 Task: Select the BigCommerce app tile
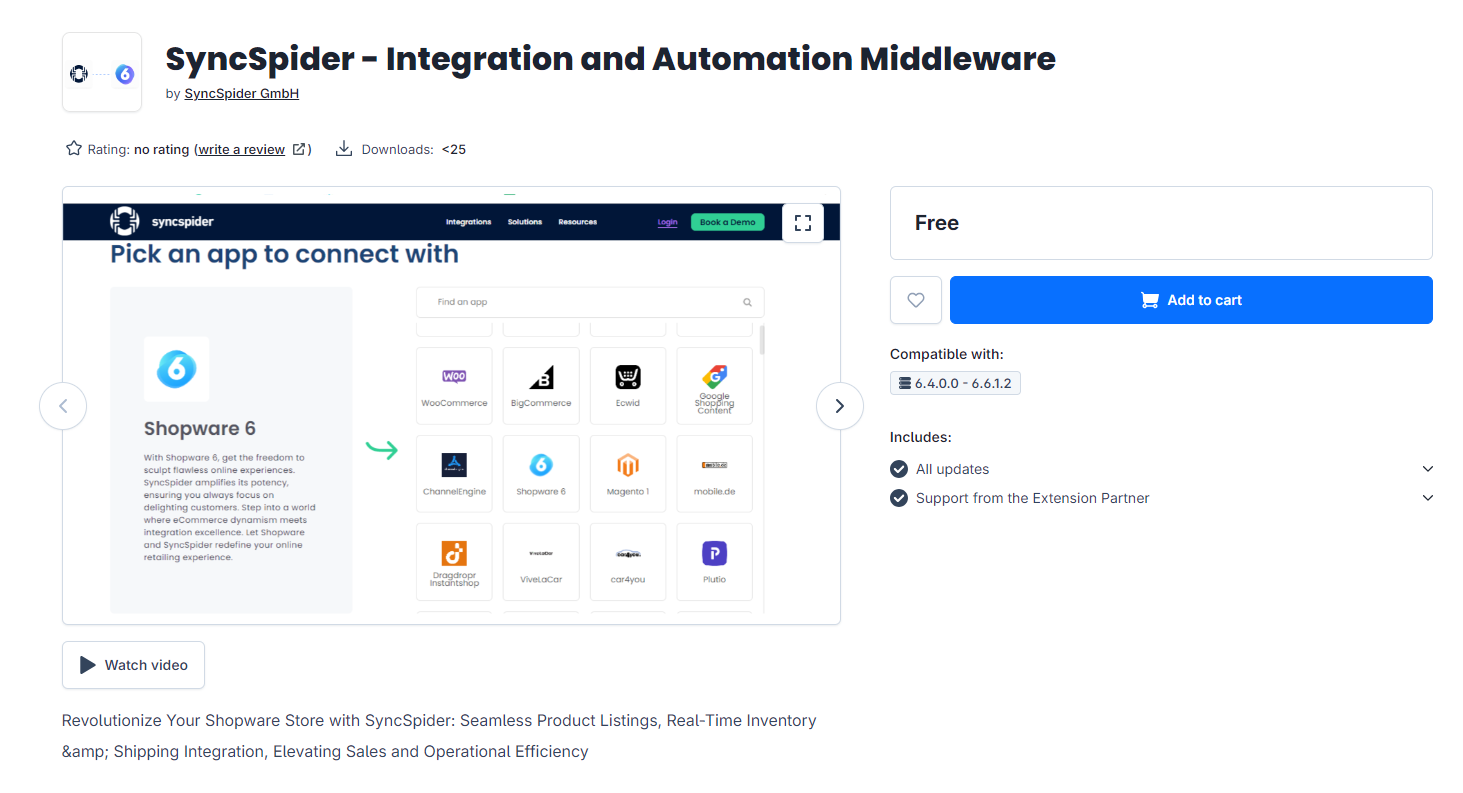tap(541, 386)
